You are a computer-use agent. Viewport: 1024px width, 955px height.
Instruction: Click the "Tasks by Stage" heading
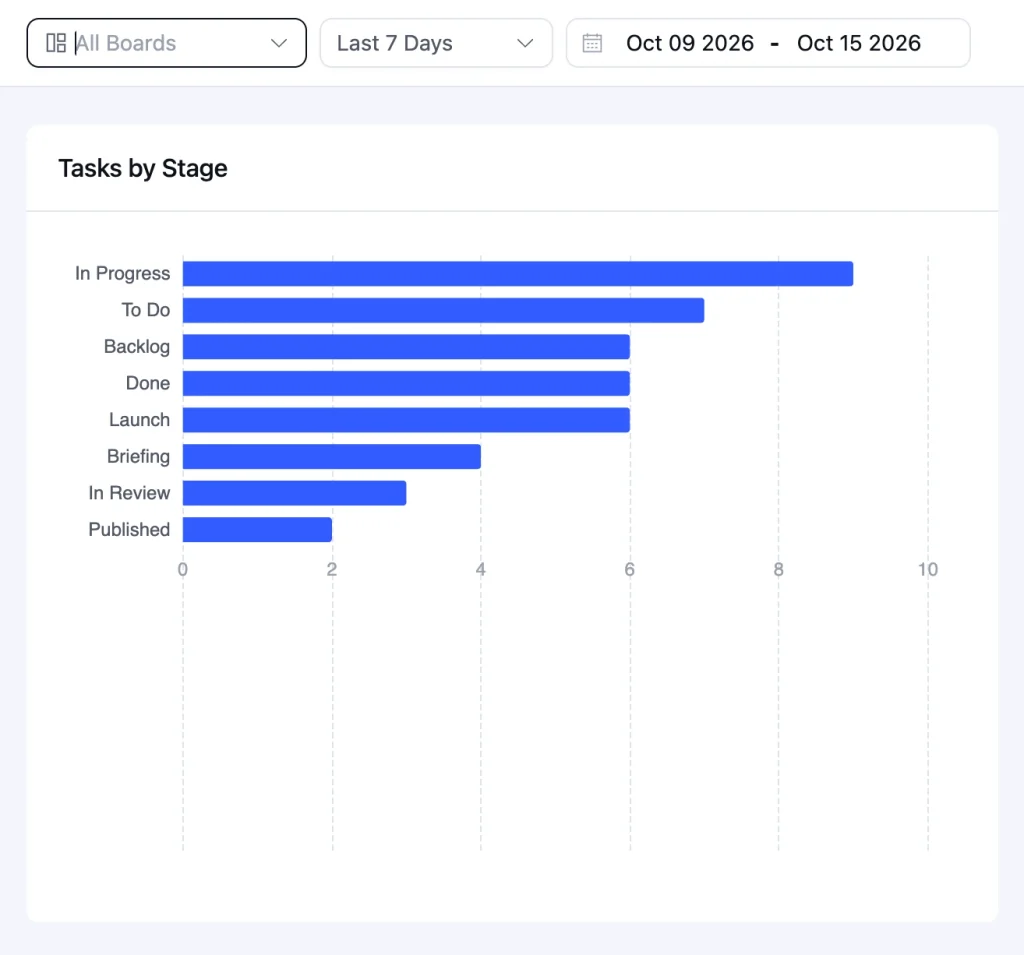pos(143,169)
